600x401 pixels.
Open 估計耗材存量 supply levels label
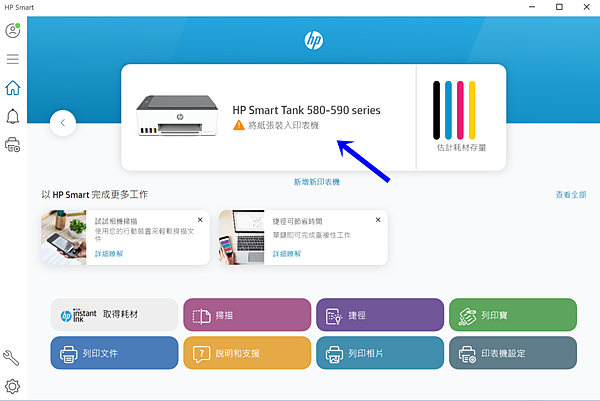[461, 147]
